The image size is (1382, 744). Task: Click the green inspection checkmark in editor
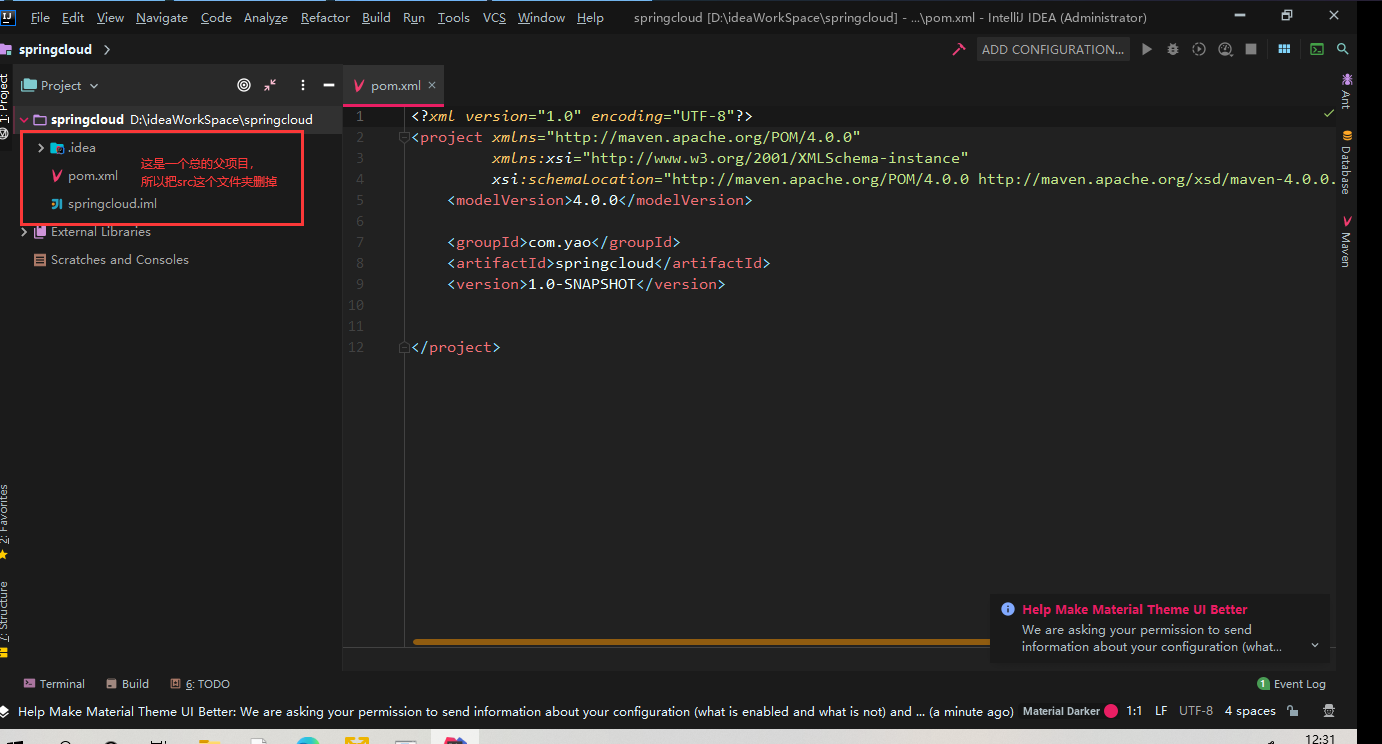tap(1329, 114)
